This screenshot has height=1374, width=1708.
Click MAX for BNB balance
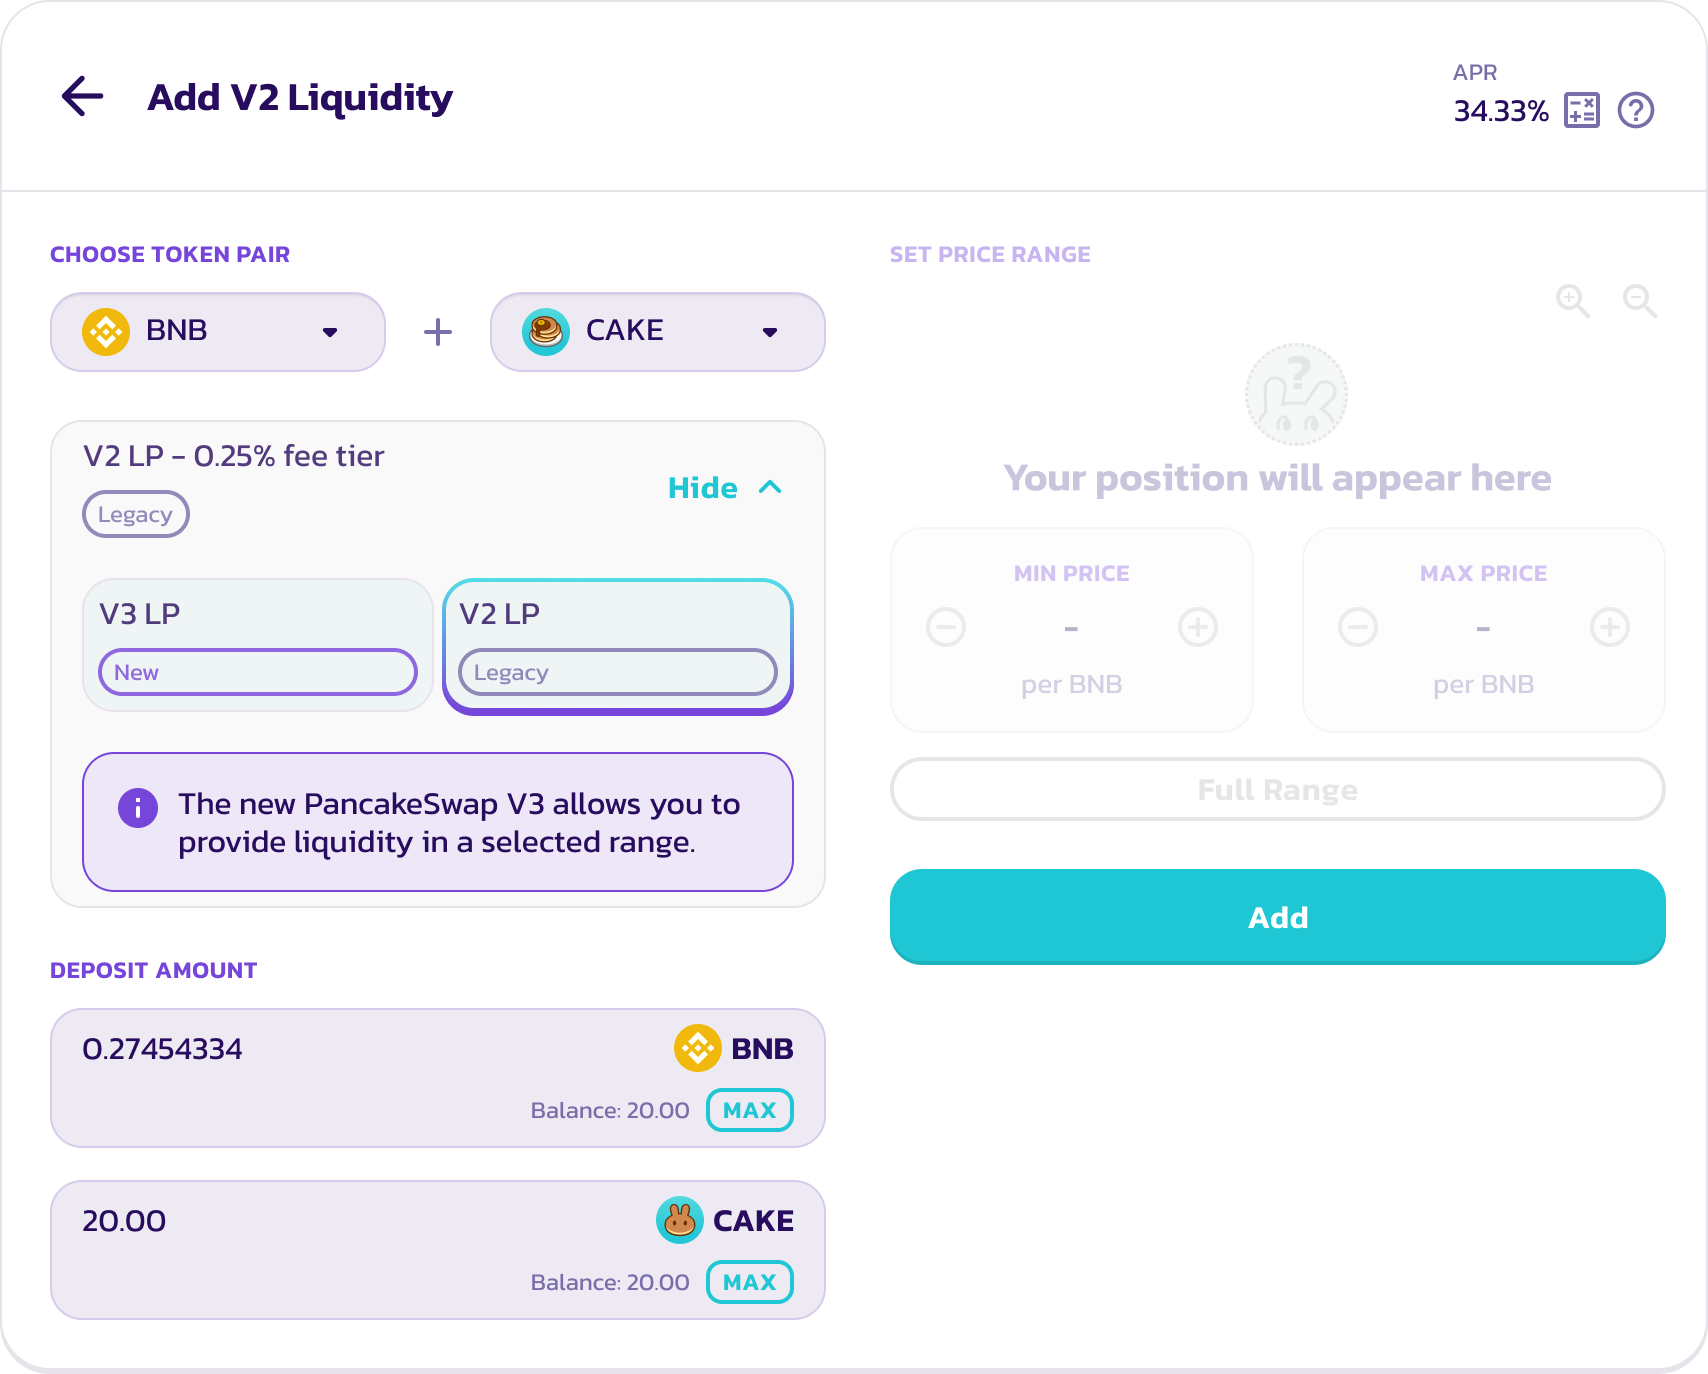coord(750,1110)
